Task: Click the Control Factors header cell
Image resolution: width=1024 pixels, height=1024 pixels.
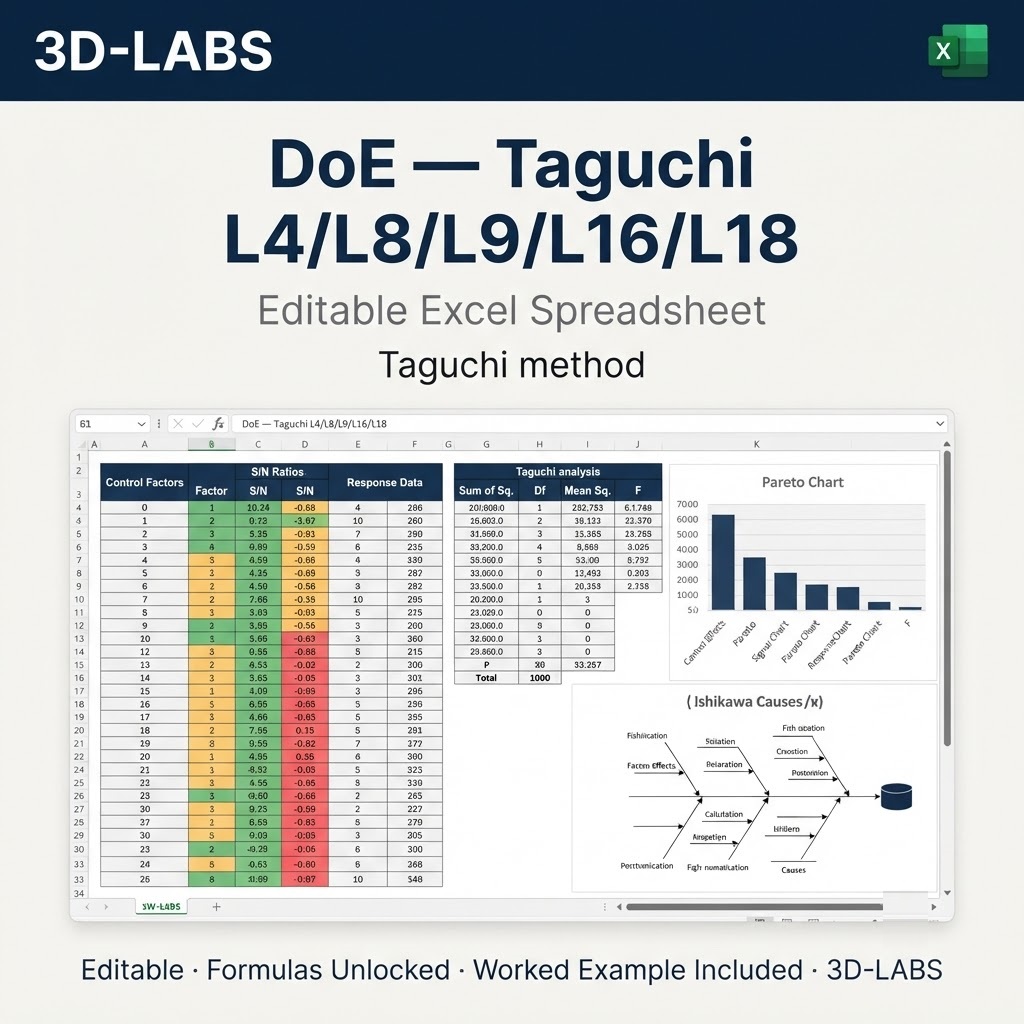Action: [x=144, y=483]
